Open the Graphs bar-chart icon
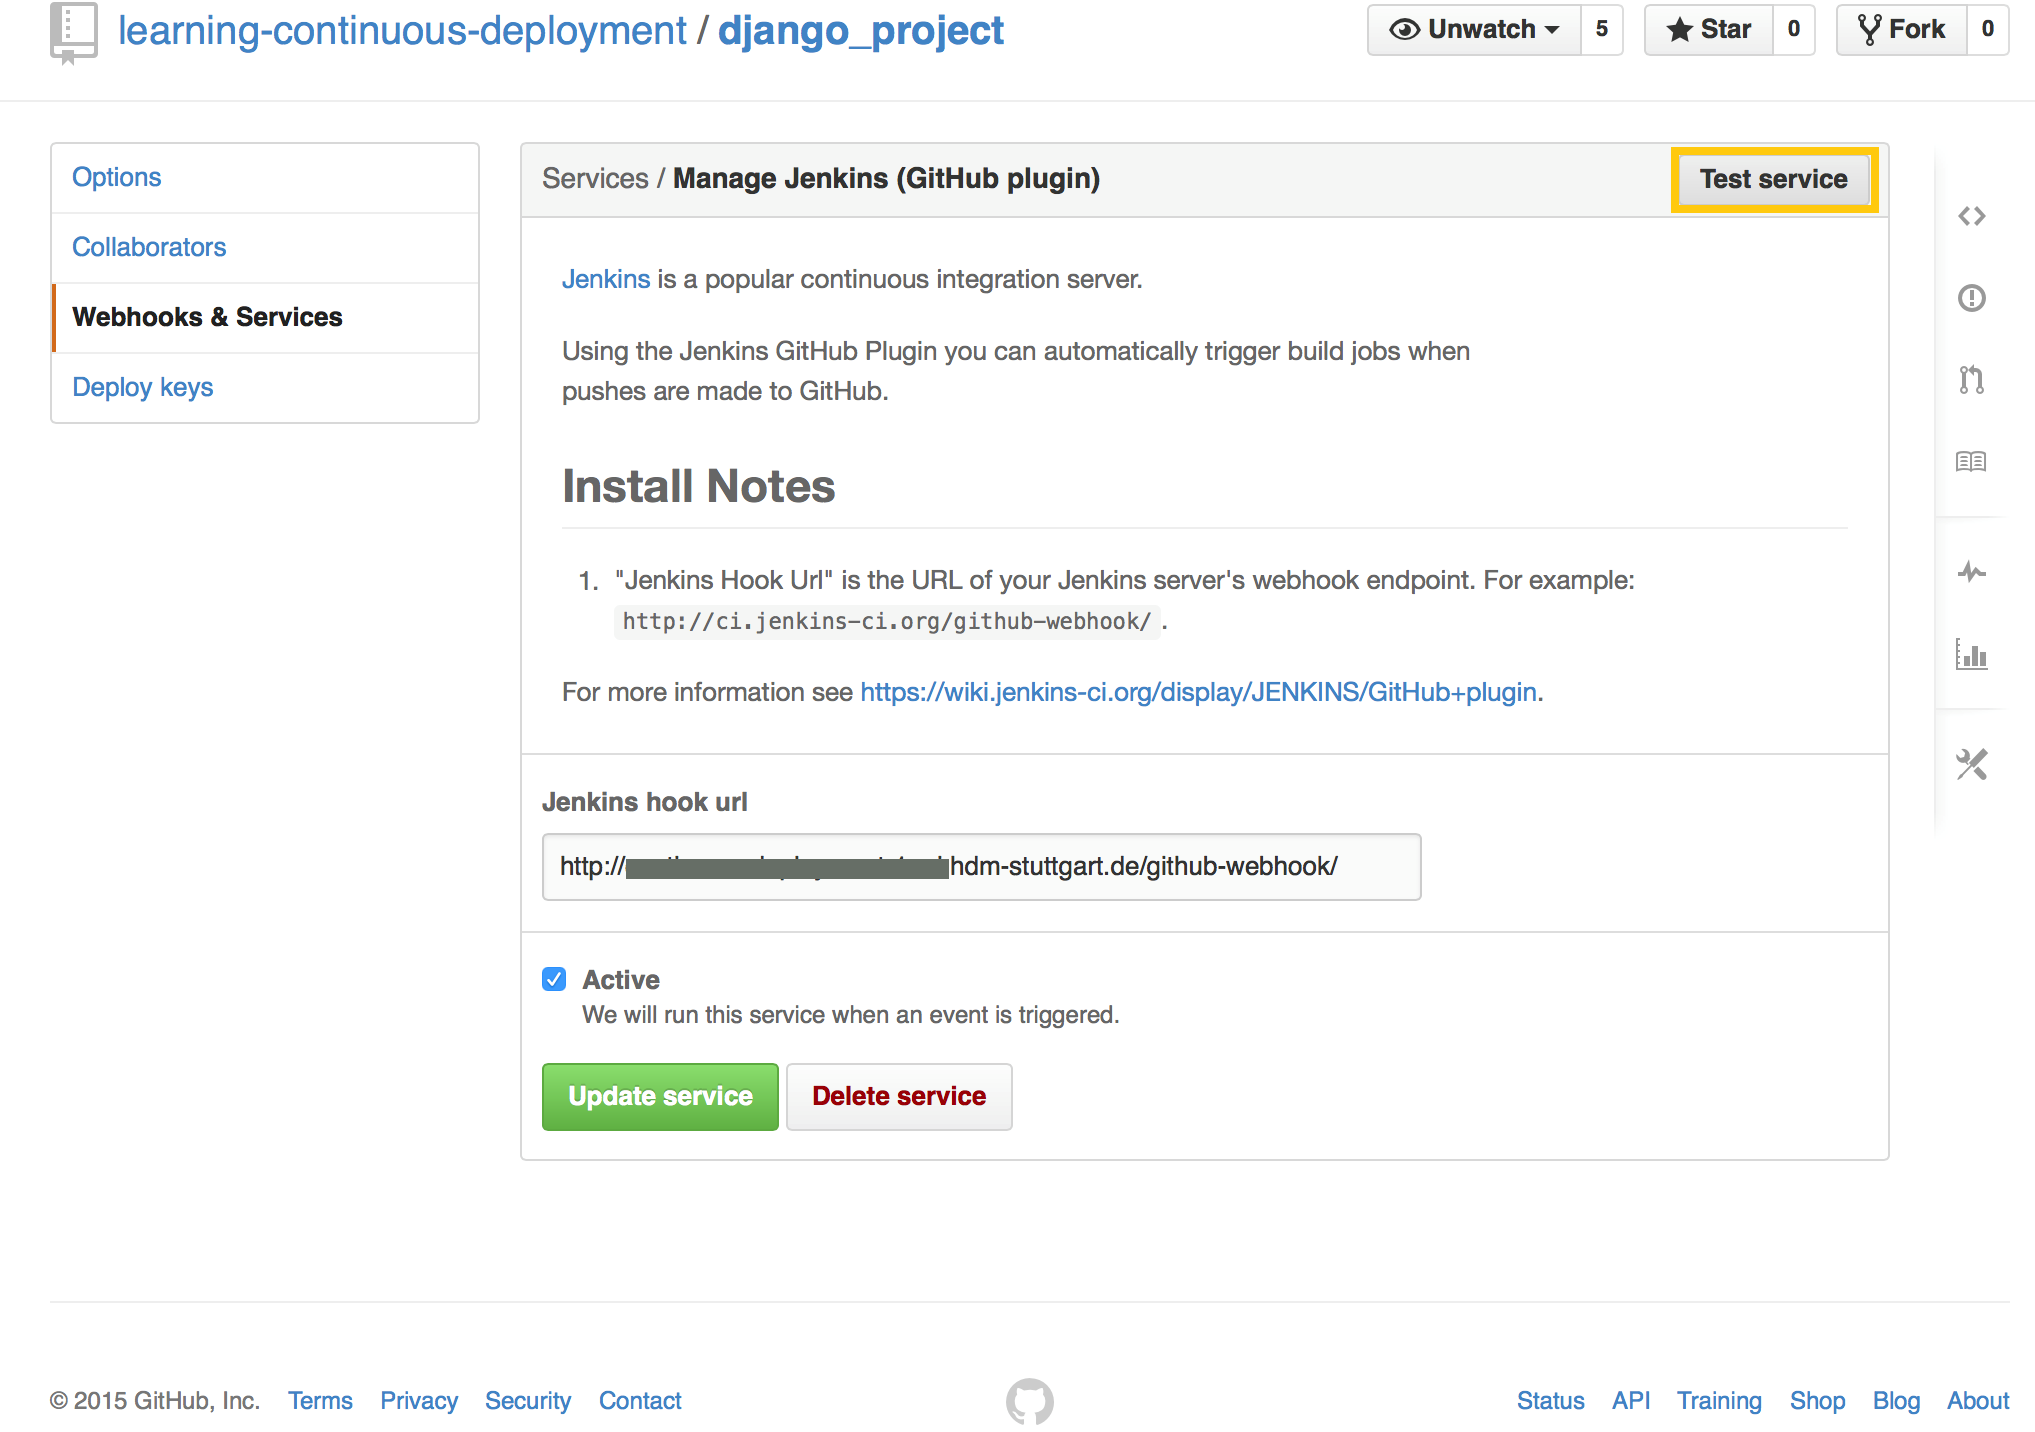Viewport: 2035px width, 1432px height. [1971, 655]
